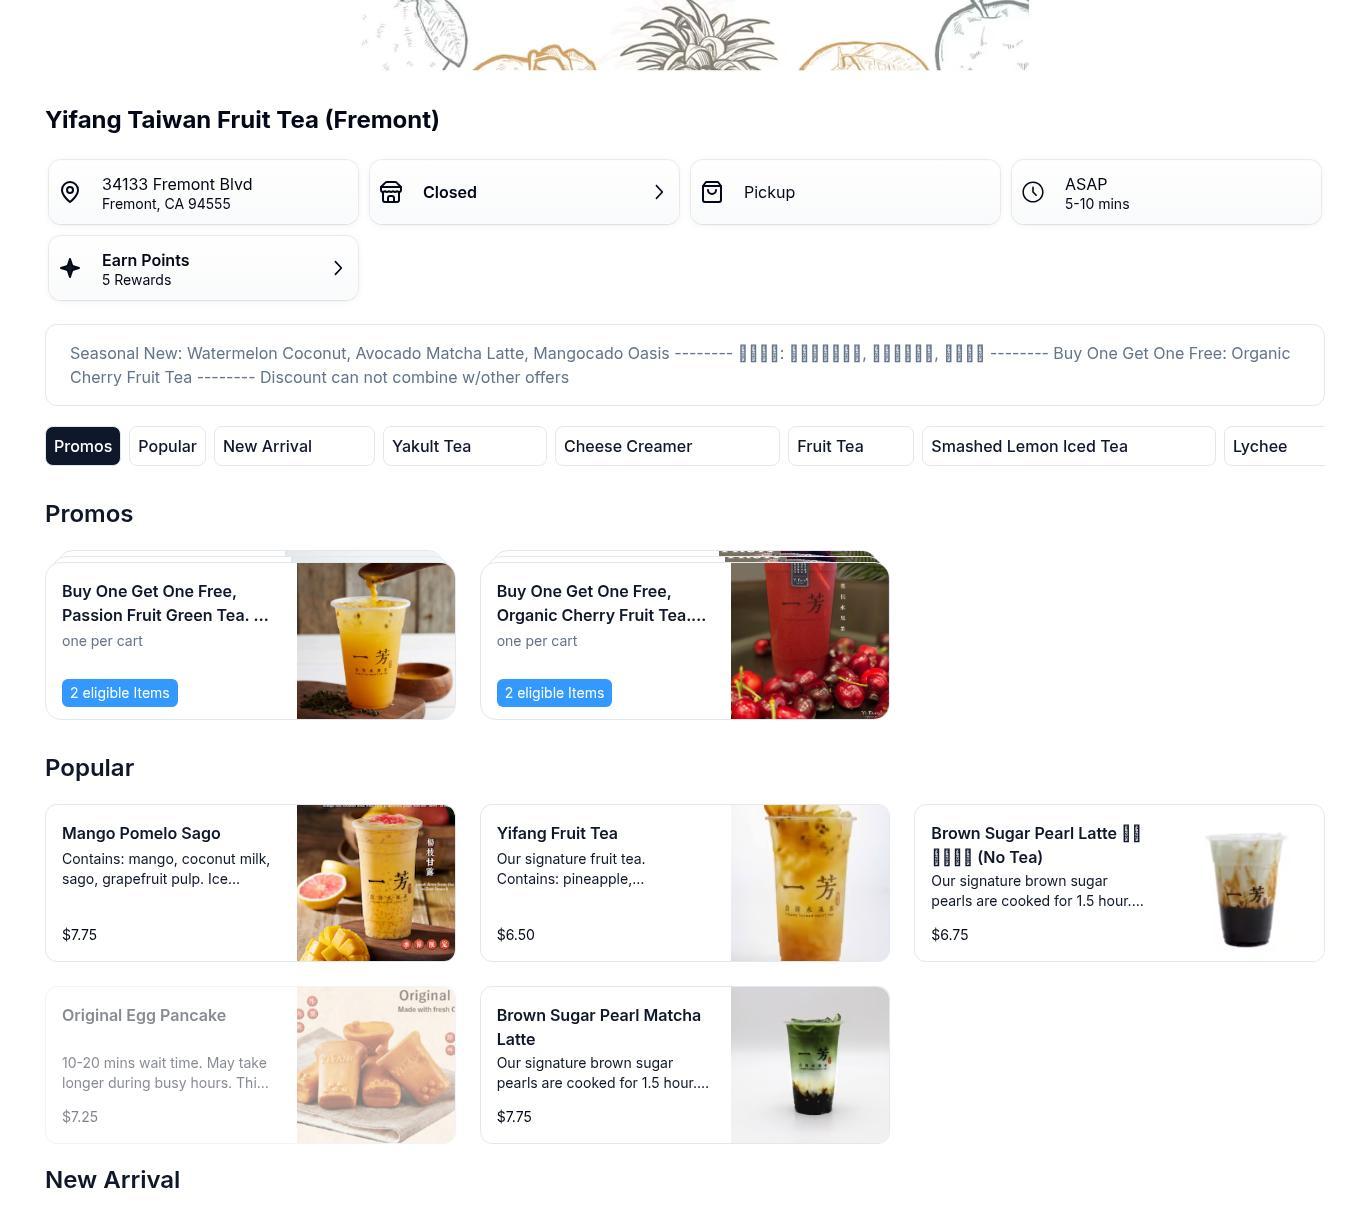Click one per cart under Organic Cherry promo
Viewport: 1350px width, 1214px height.
[x=537, y=641]
